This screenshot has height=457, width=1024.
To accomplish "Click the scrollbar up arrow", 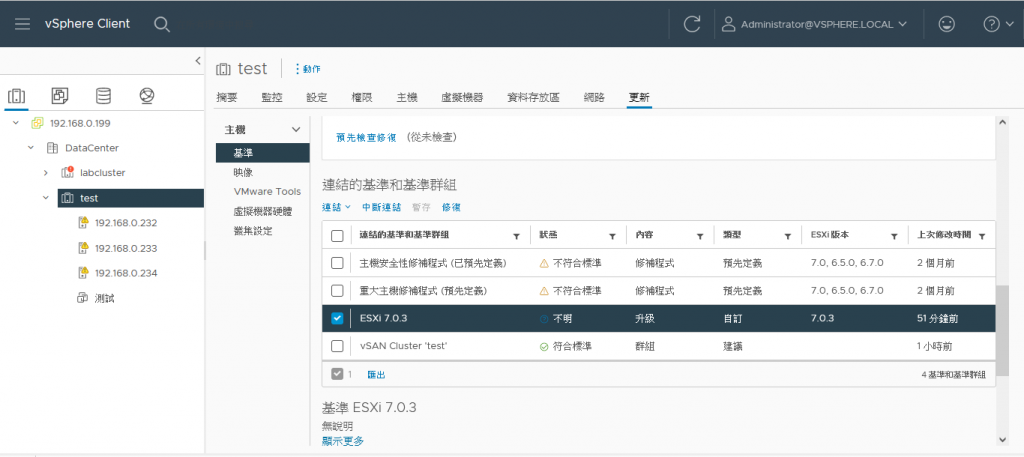I will (1002, 121).
